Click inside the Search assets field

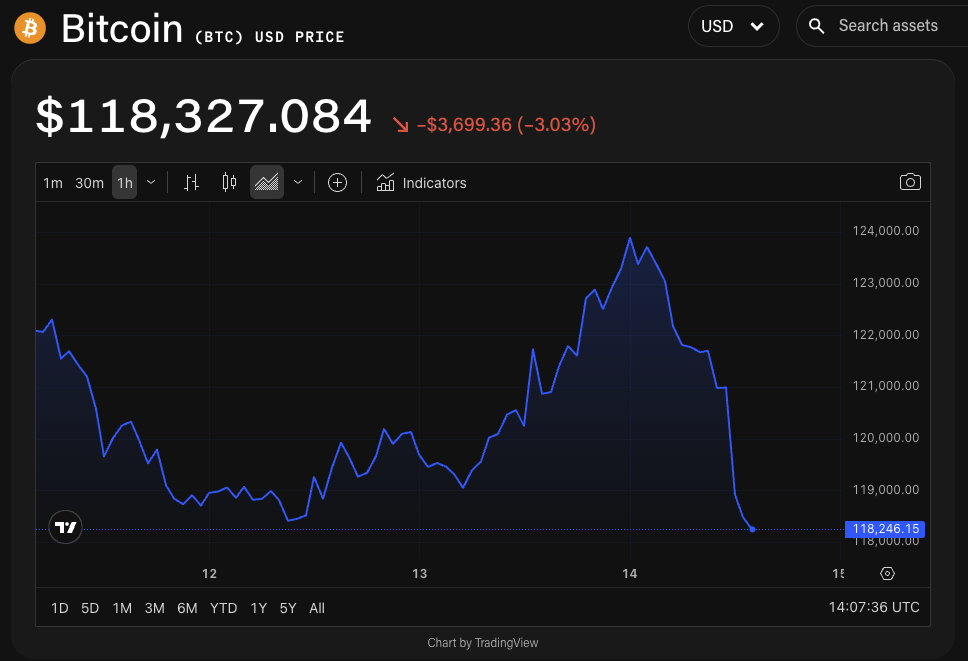890,26
